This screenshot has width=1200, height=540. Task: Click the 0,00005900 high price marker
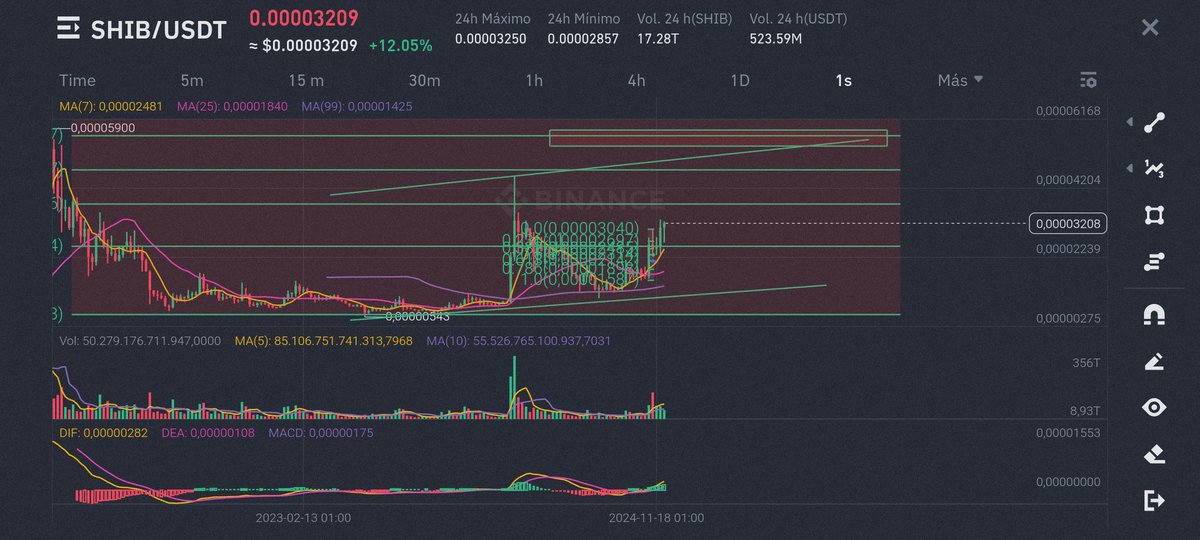point(104,128)
